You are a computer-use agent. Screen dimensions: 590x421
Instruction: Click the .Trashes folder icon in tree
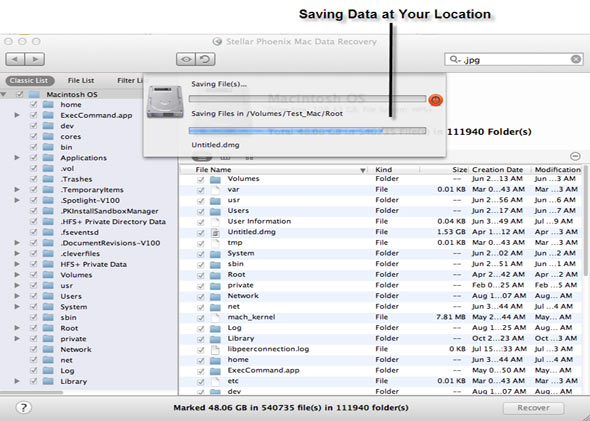pyautogui.click(x=48, y=179)
